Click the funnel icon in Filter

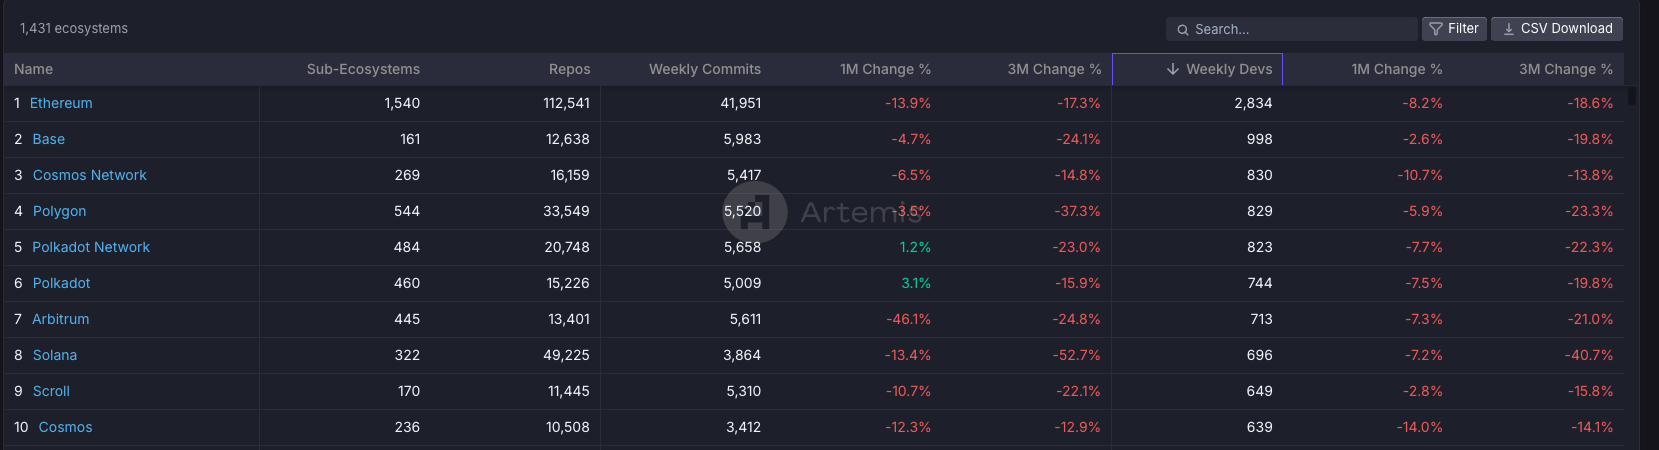point(1436,29)
